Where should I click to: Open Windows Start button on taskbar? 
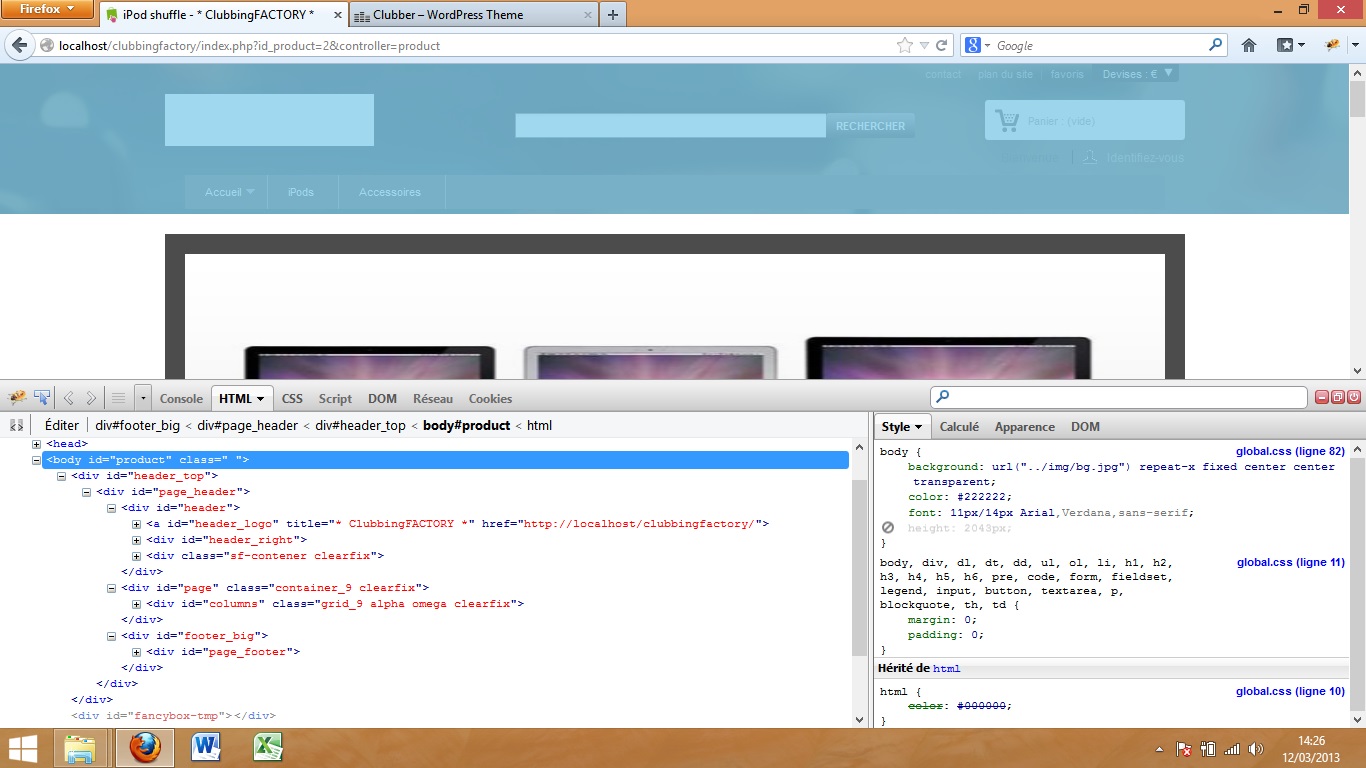[x=23, y=748]
